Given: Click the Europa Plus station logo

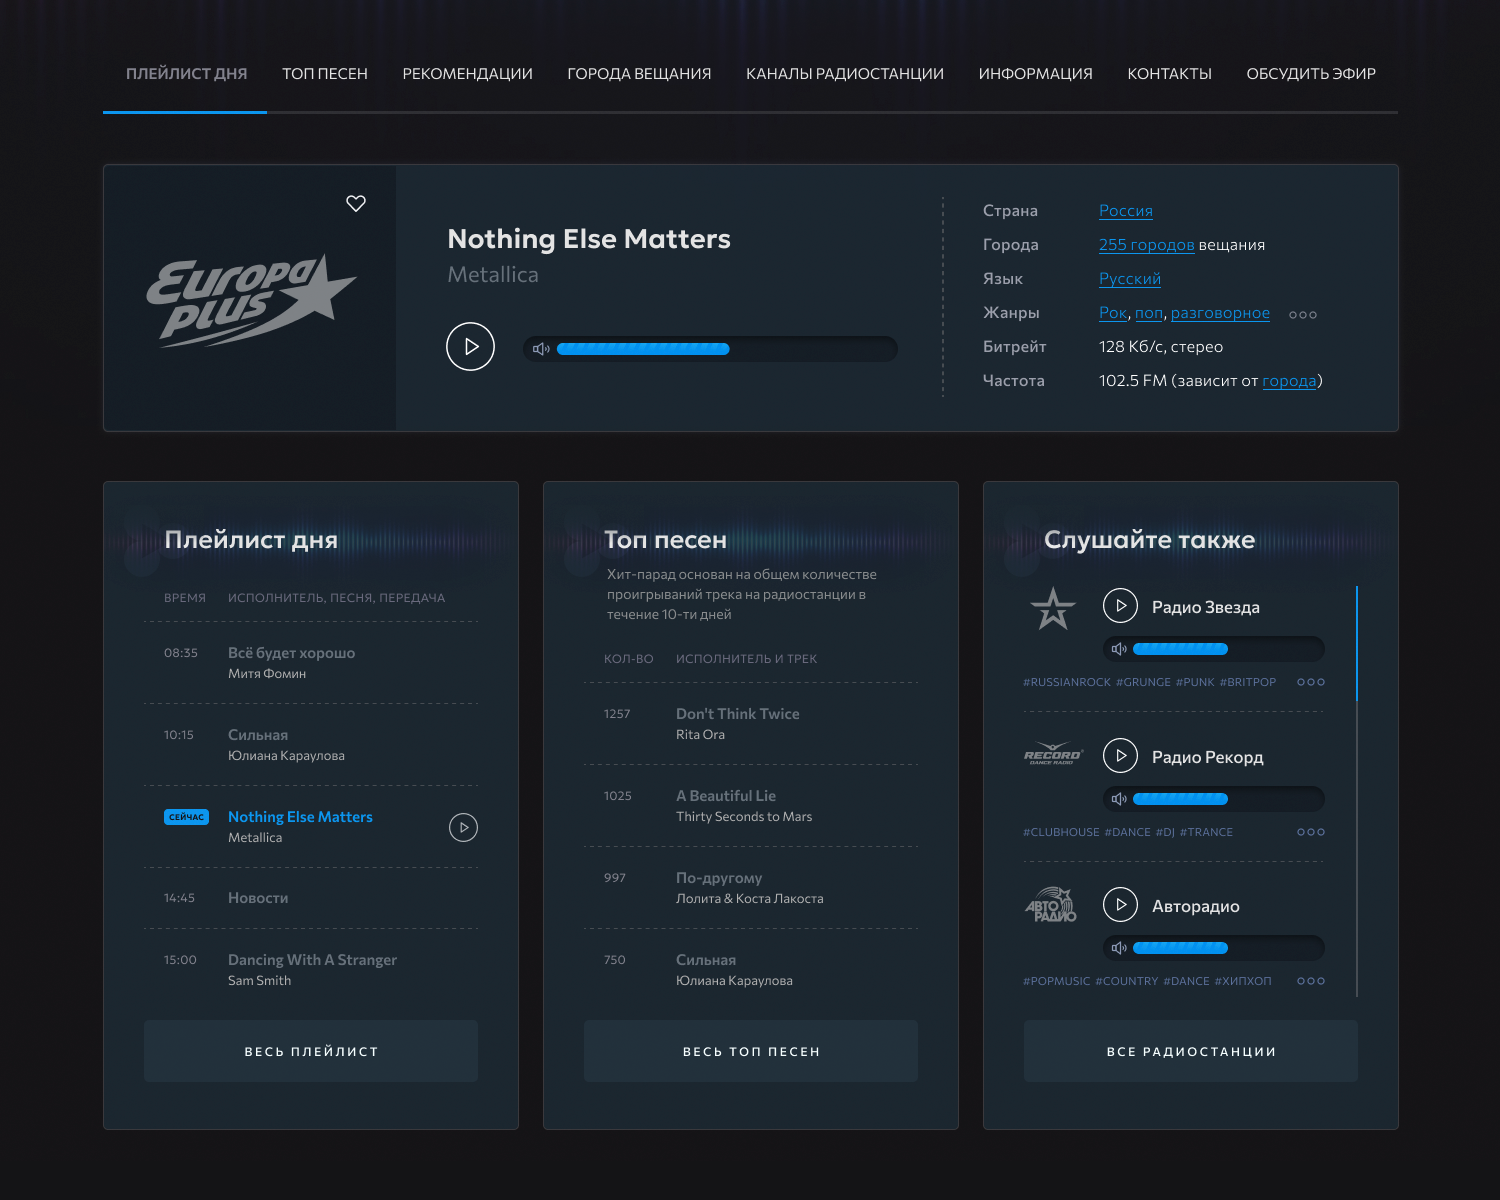Looking at the screenshot, I should tap(250, 299).
